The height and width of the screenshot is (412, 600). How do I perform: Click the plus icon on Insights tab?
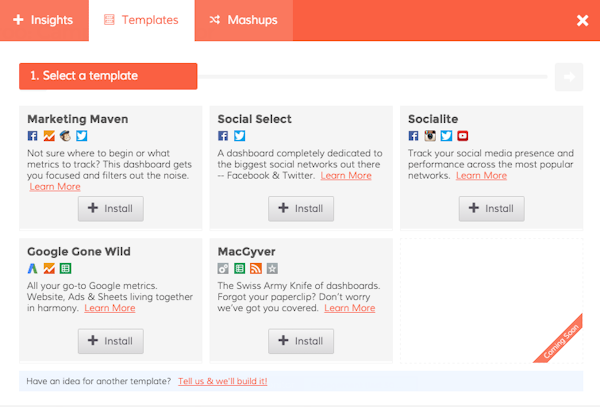pyautogui.click(x=18, y=20)
